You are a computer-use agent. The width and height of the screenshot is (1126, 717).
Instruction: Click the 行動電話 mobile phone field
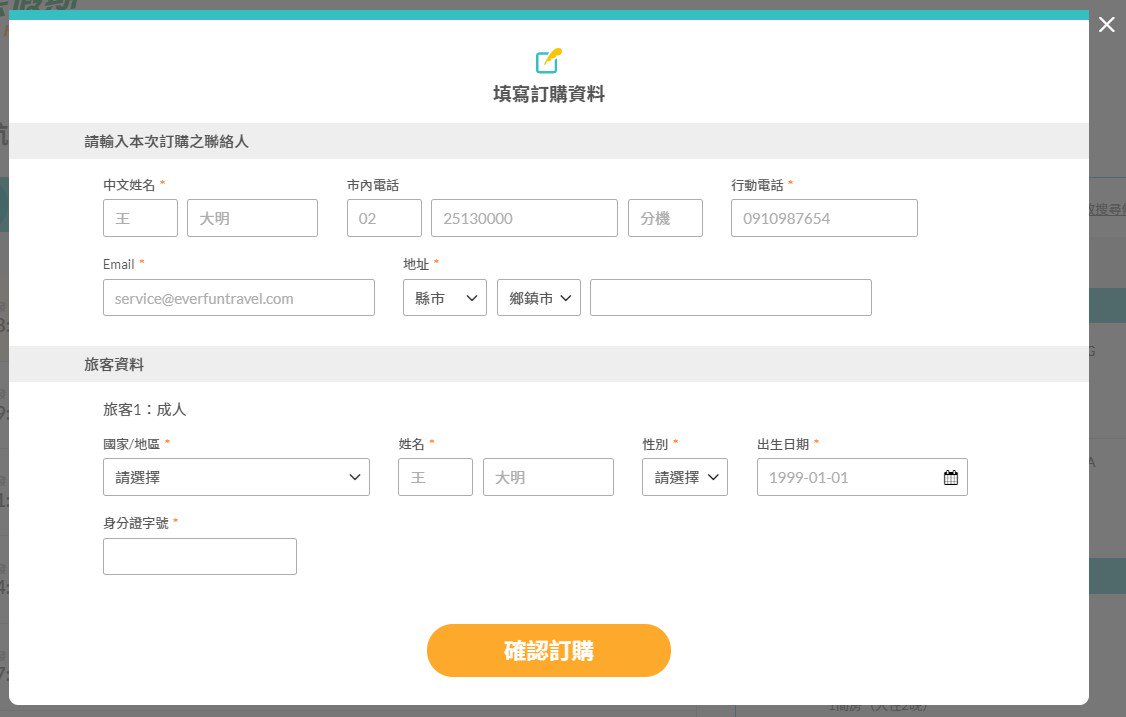click(x=824, y=218)
